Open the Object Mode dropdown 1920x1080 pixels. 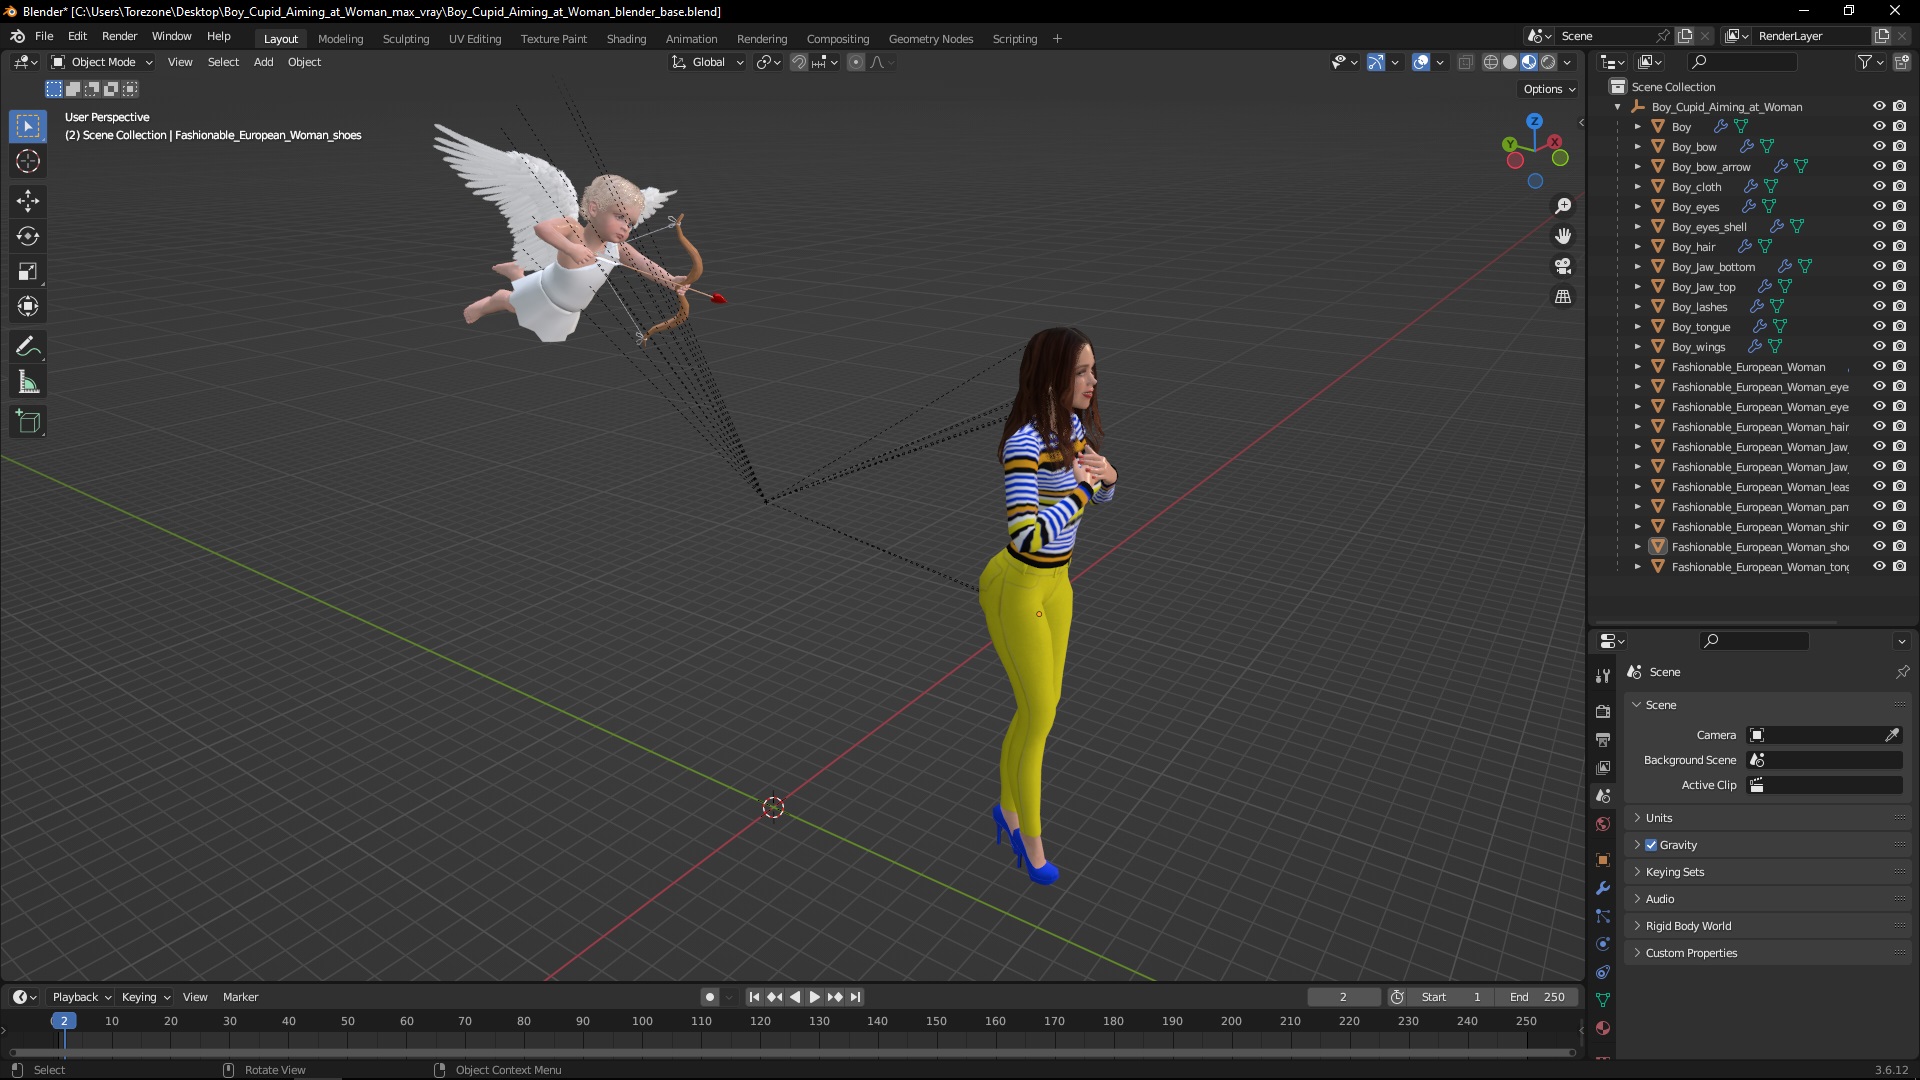(102, 62)
